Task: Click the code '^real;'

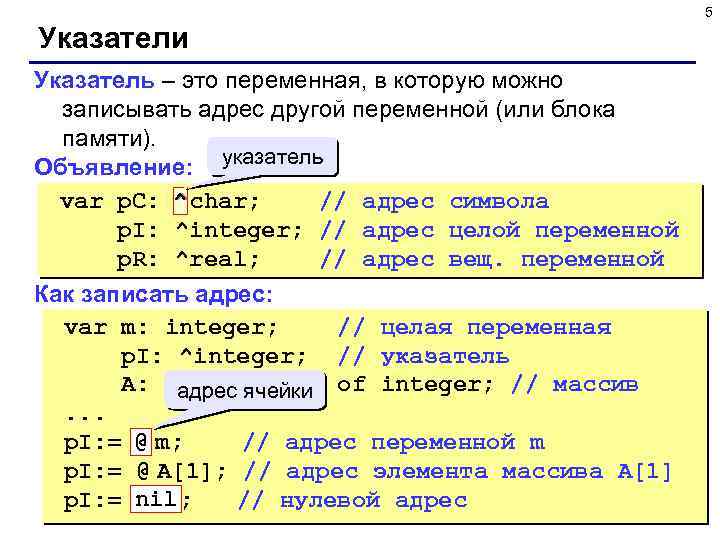Action: [217, 259]
